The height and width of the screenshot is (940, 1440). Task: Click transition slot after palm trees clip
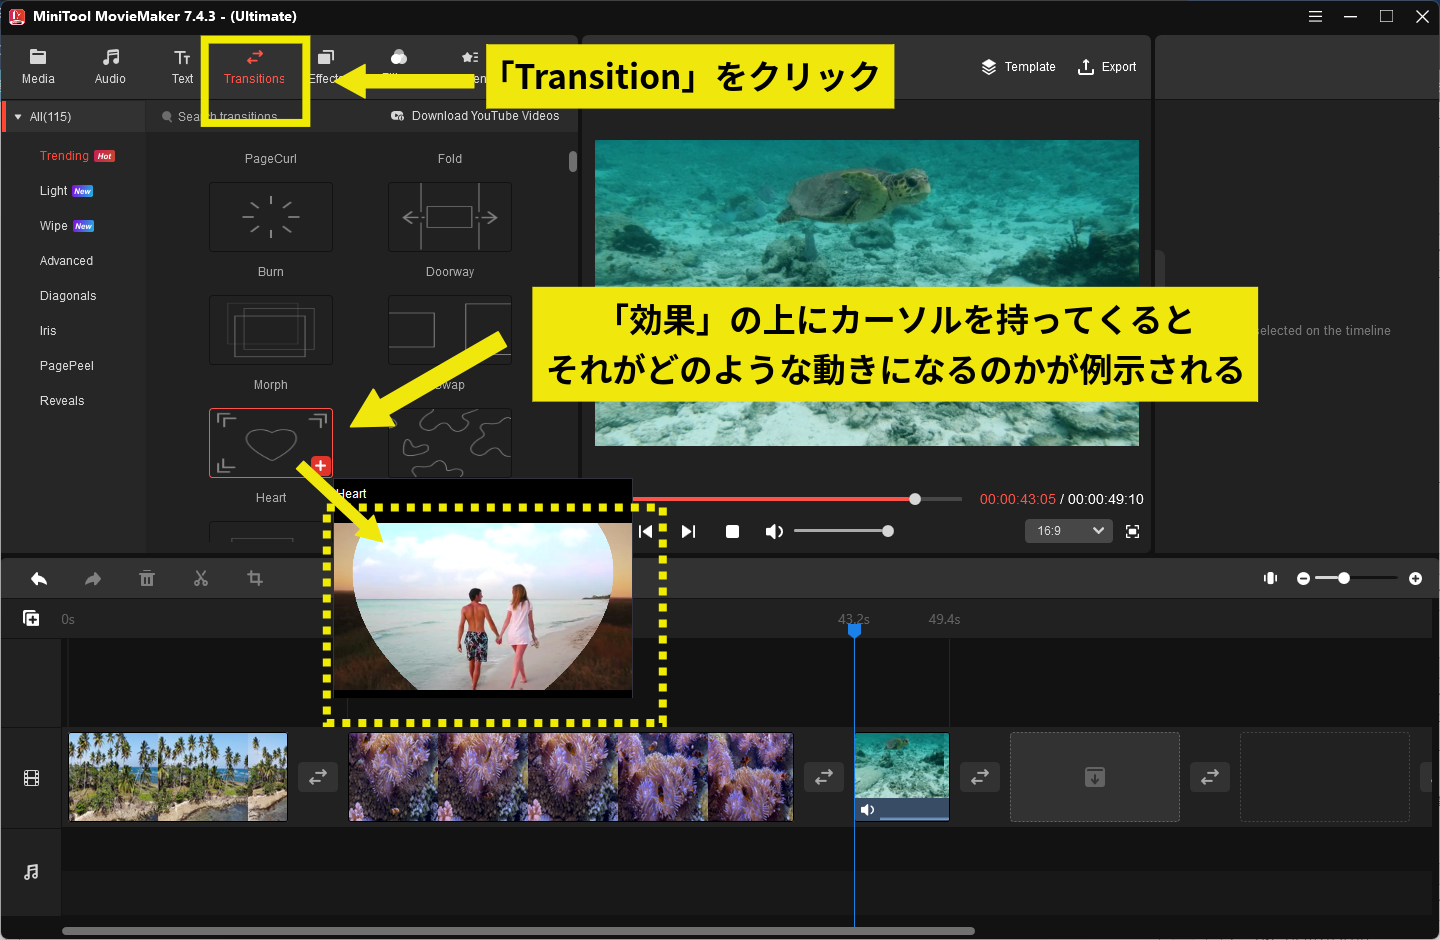click(318, 777)
